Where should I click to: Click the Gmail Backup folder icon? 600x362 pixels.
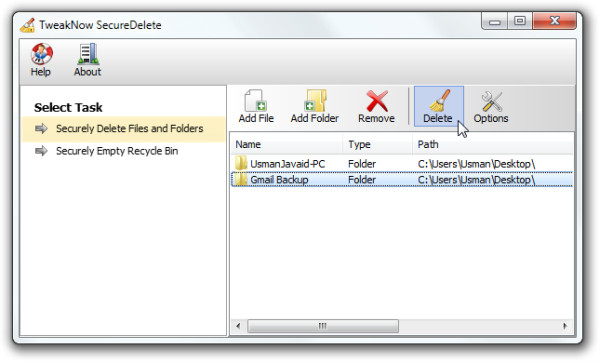pyautogui.click(x=241, y=179)
